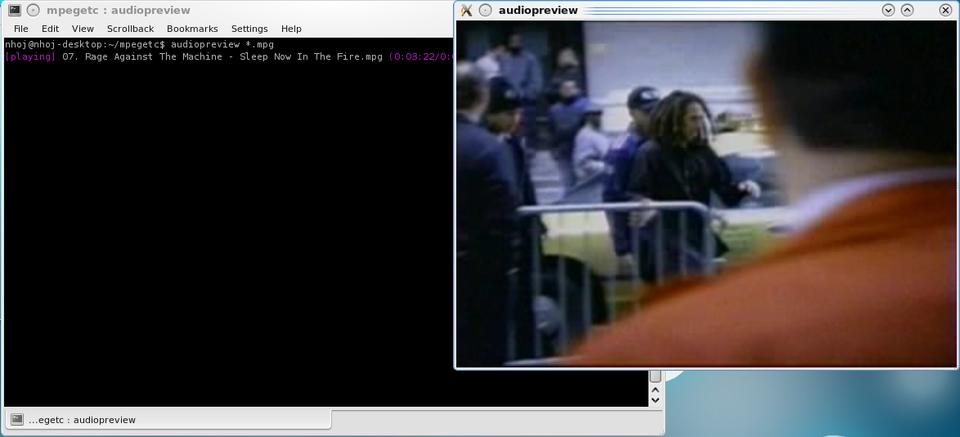Click the X icon in audiopreview title bar
The width and height of the screenshot is (960, 437).
[x=467, y=10]
